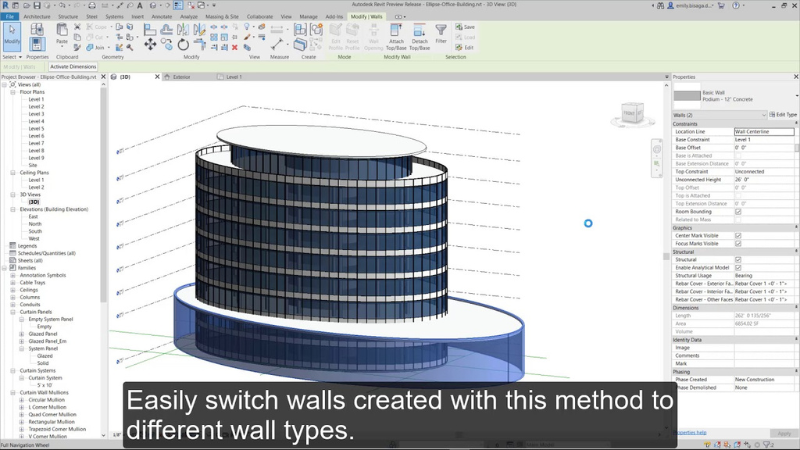Disable the Enable Analytical Model checkbox

click(738, 268)
